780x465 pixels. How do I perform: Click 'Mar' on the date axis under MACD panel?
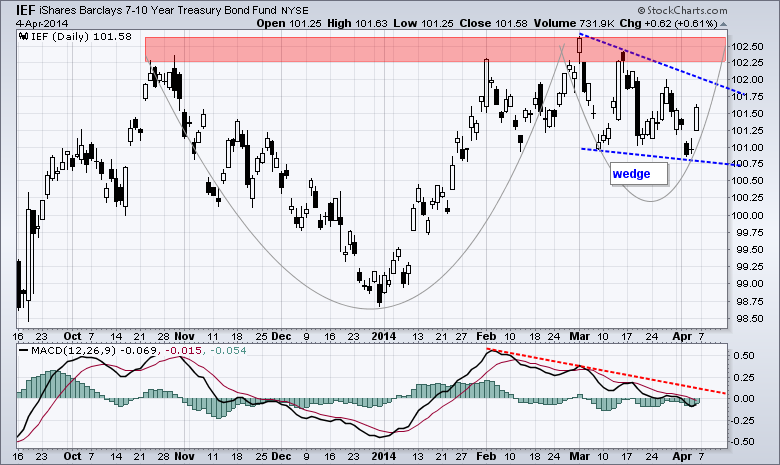click(580, 456)
